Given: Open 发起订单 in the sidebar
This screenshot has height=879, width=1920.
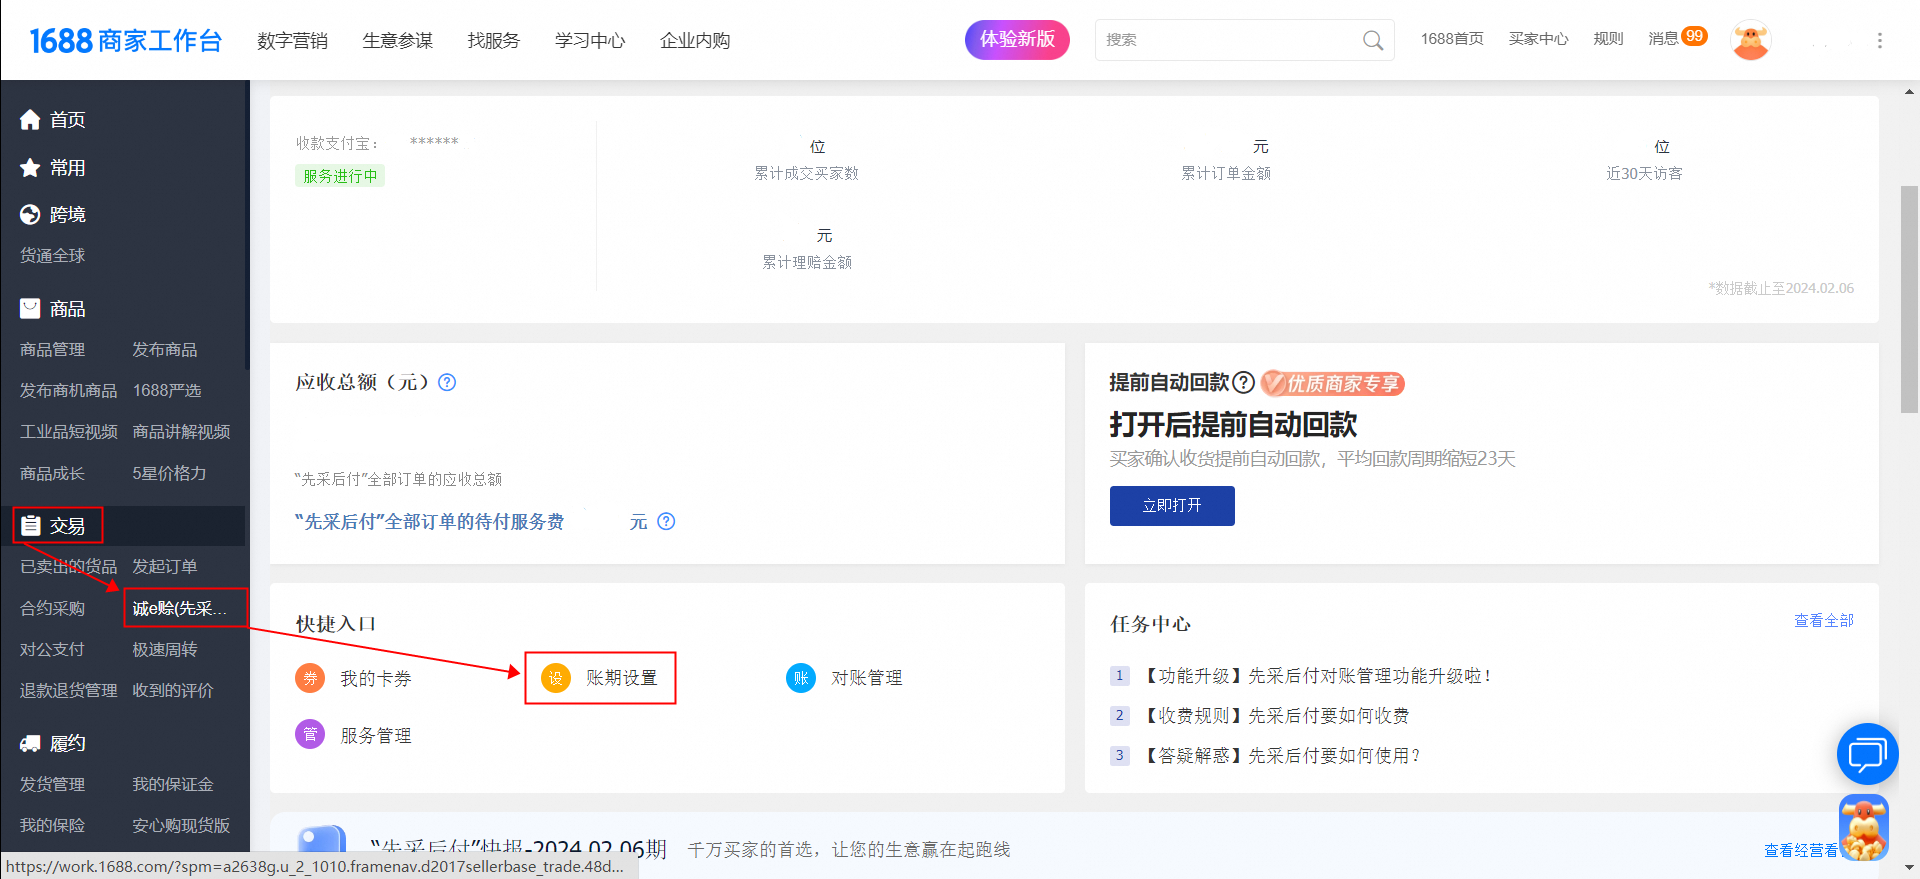Looking at the screenshot, I should [165, 567].
